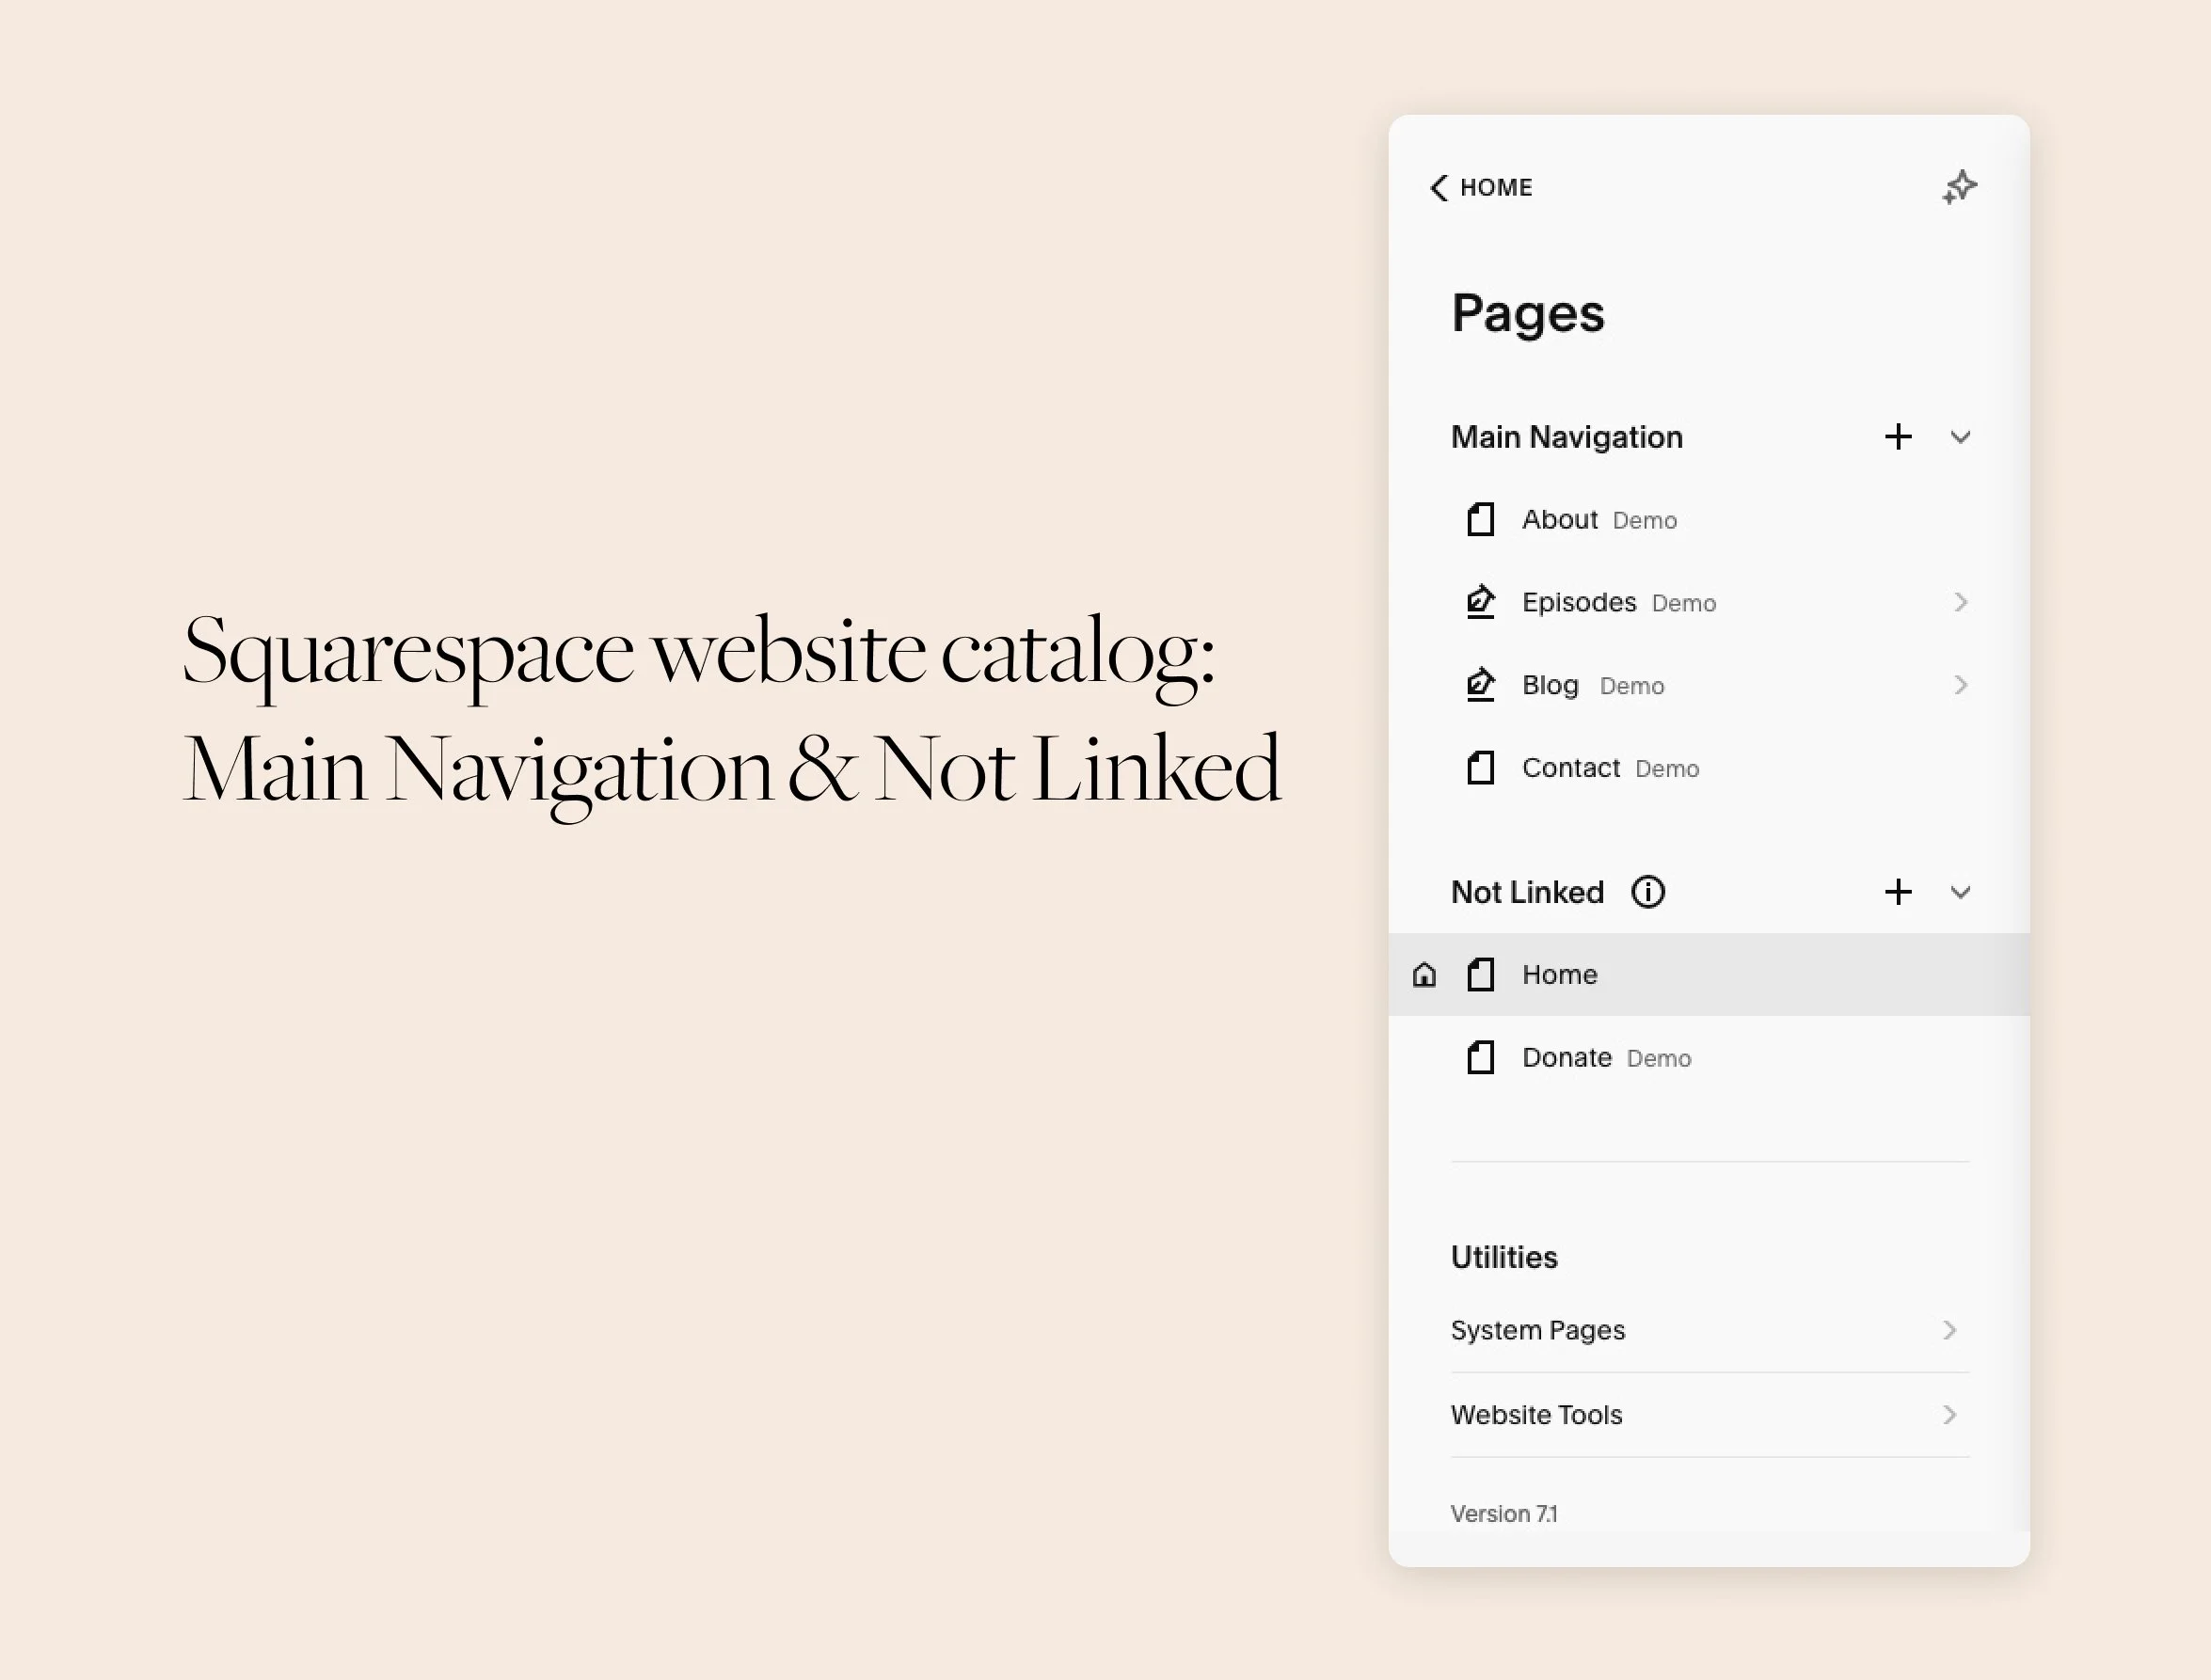Open the Squarespace AI sparkle icon
This screenshot has width=2211, height=1680.
click(x=1960, y=186)
